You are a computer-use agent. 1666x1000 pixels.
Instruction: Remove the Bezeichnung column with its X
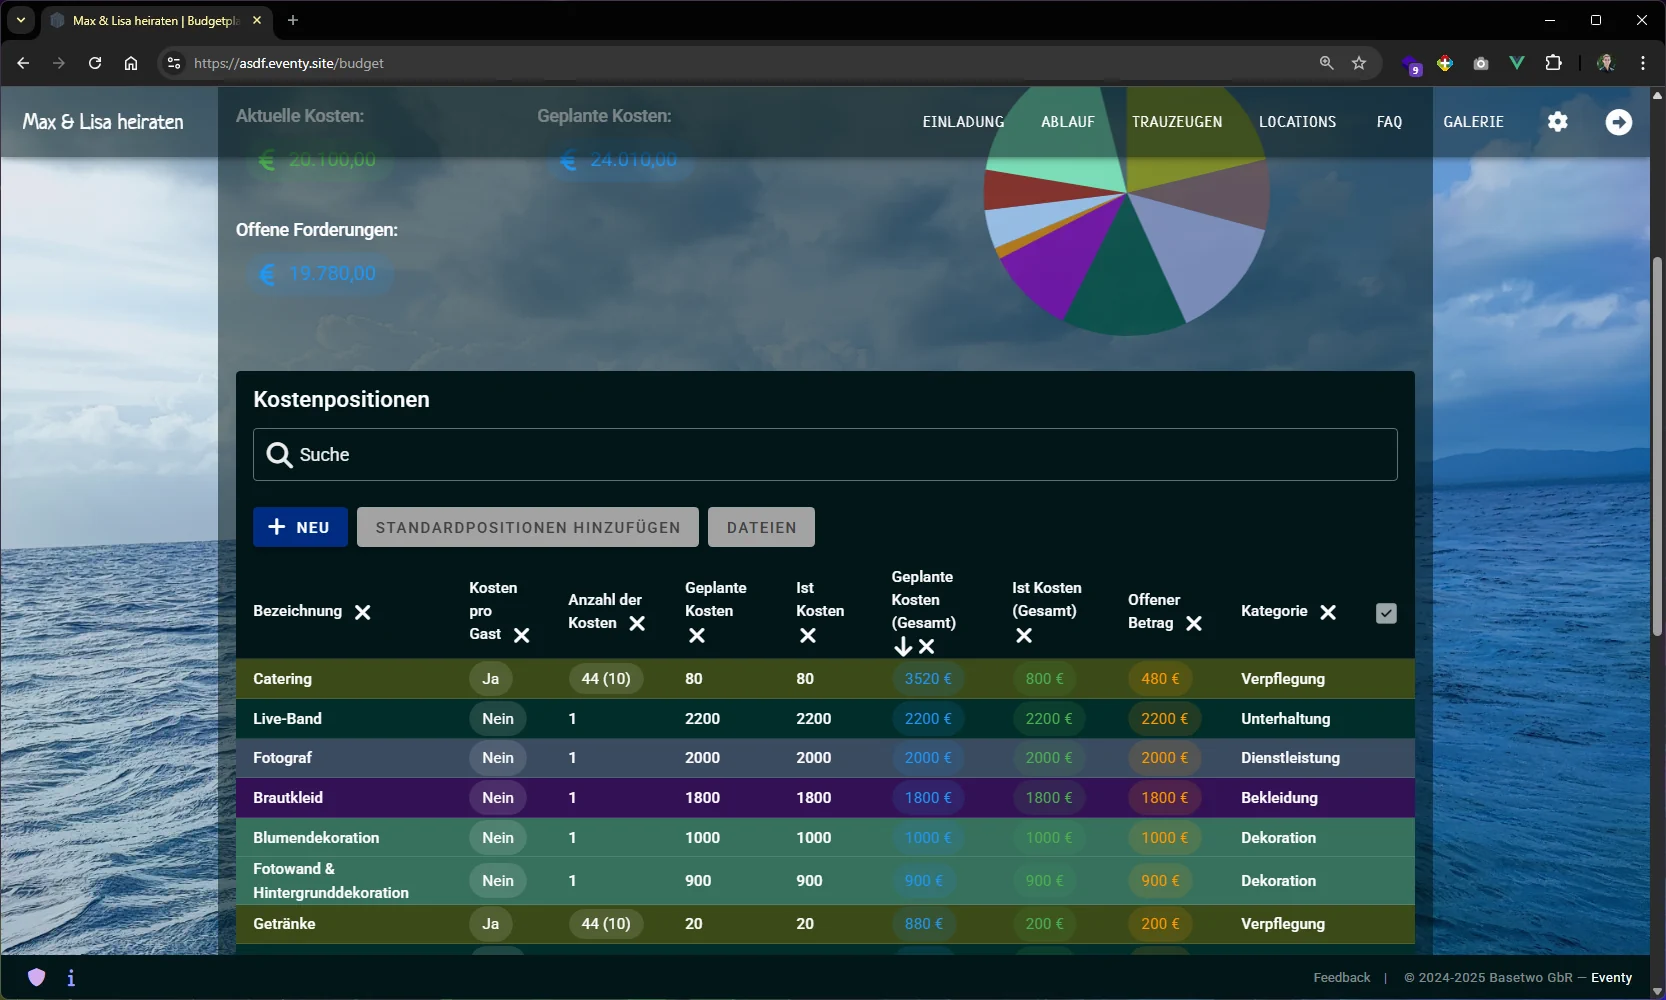click(363, 612)
